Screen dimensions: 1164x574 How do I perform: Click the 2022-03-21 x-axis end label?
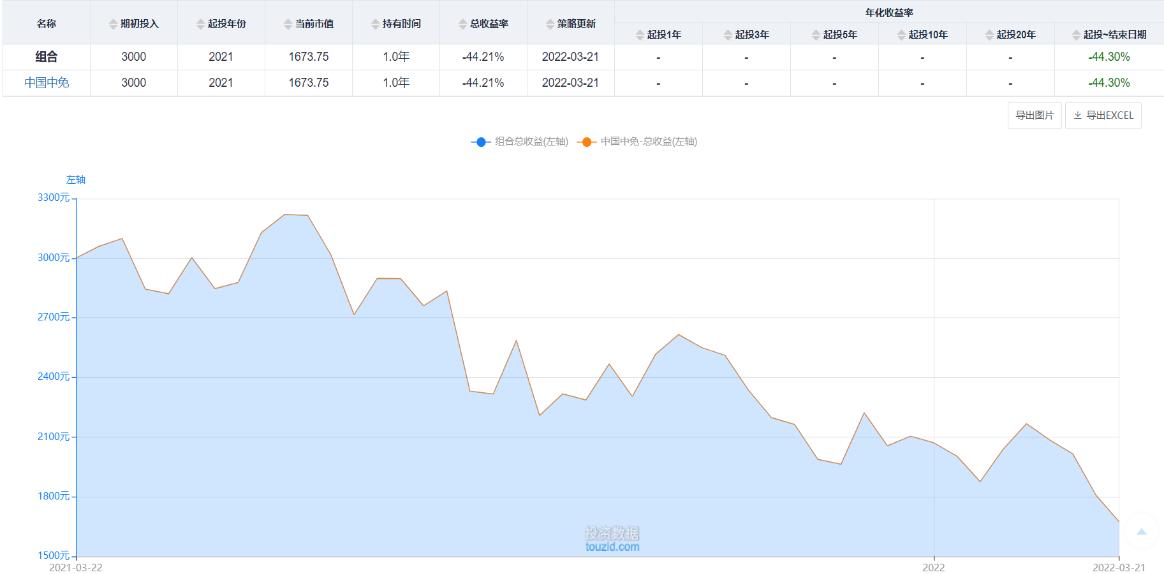pos(1120,567)
